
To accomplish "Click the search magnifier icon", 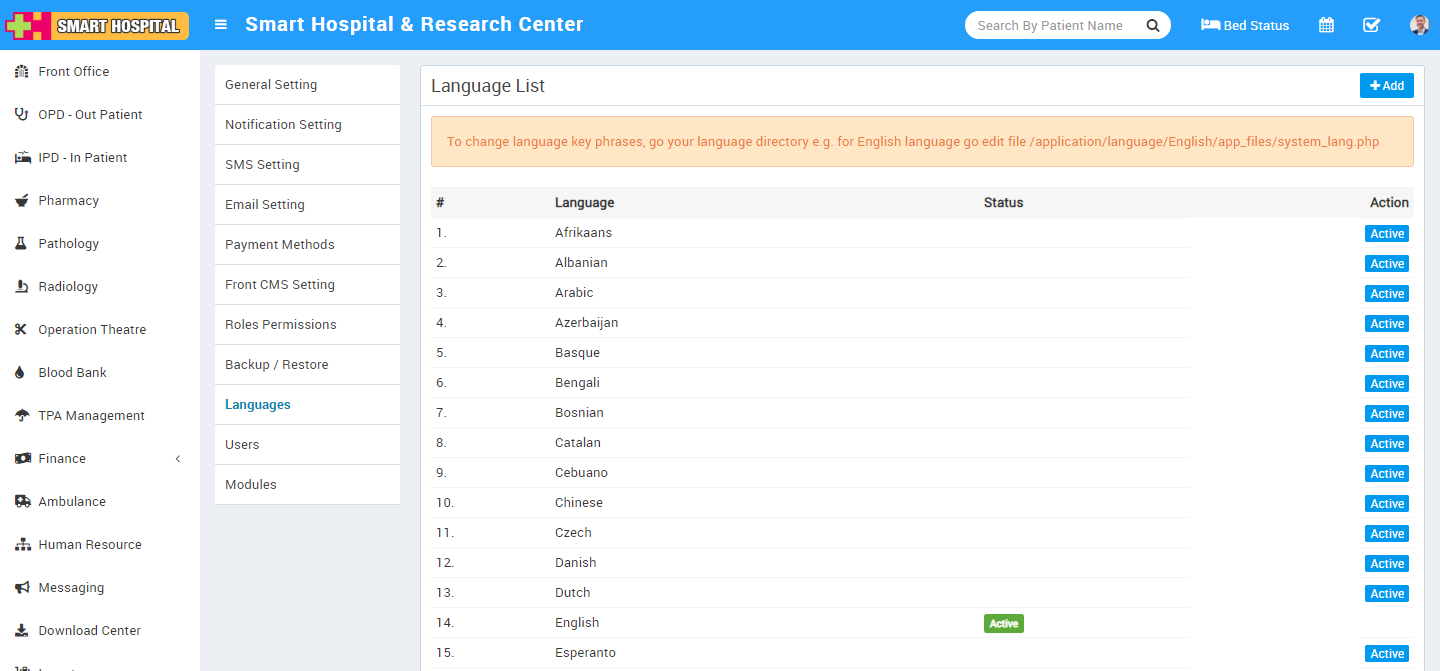I will (x=1153, y=25).
